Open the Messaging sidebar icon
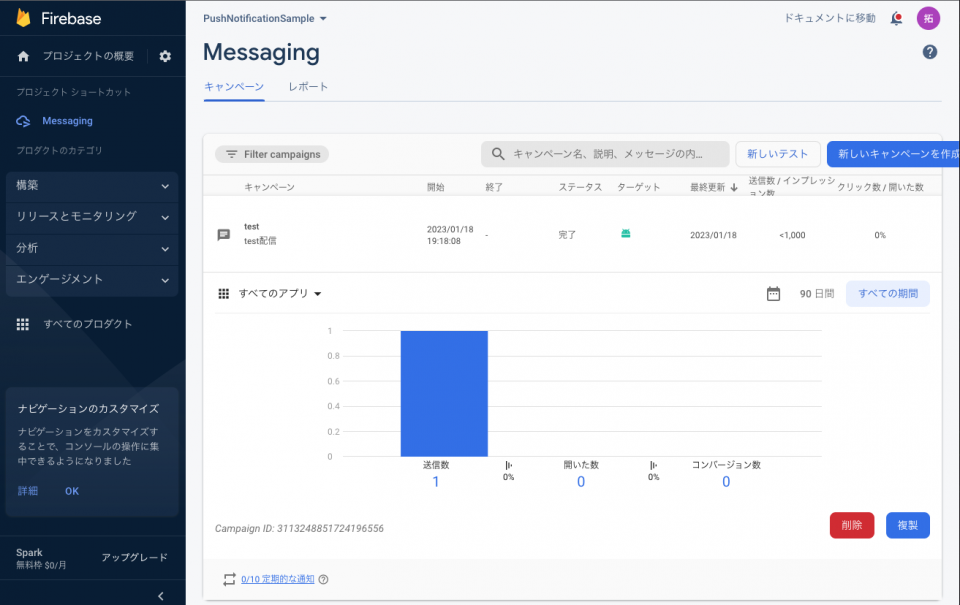 pos(23,120)
